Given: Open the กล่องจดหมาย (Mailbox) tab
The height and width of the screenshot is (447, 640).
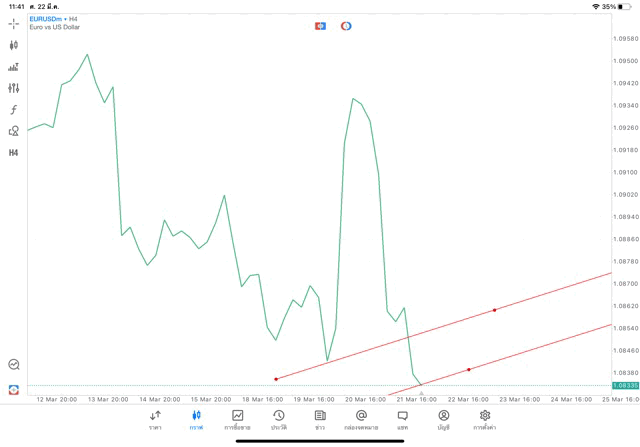Looking at the screenshot, I should pyautogui.click(x=361, y=420).
